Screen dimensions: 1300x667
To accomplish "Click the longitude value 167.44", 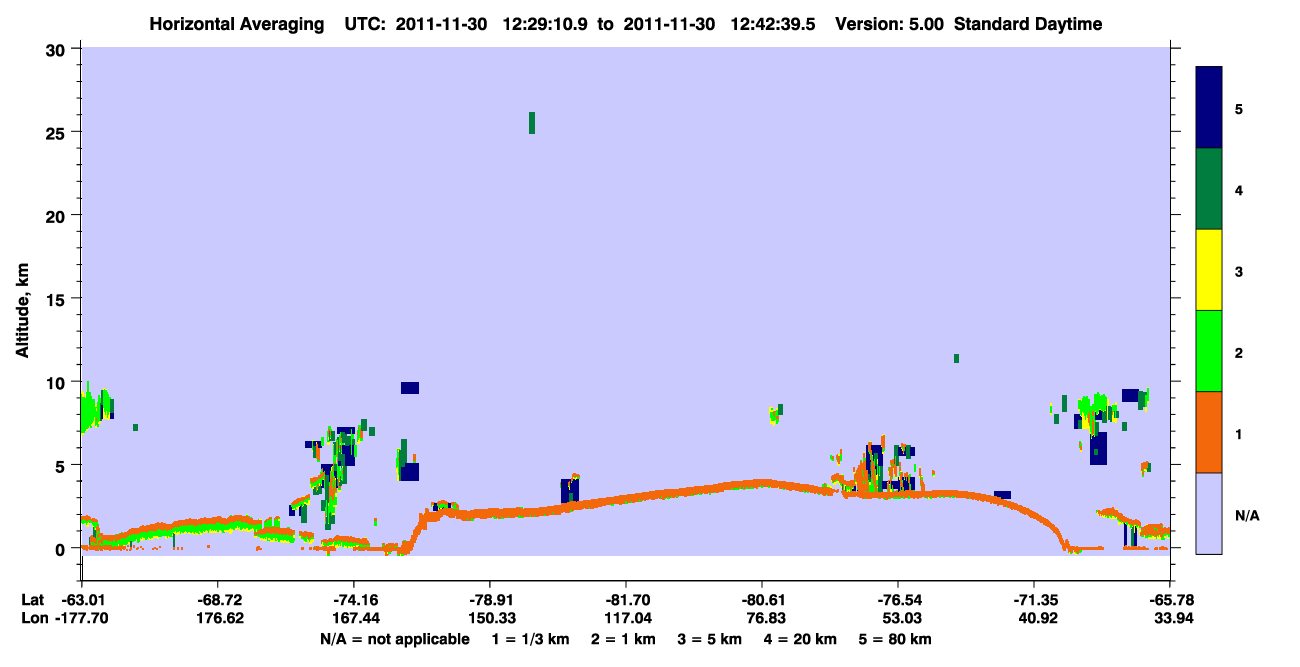I will 354,618.
